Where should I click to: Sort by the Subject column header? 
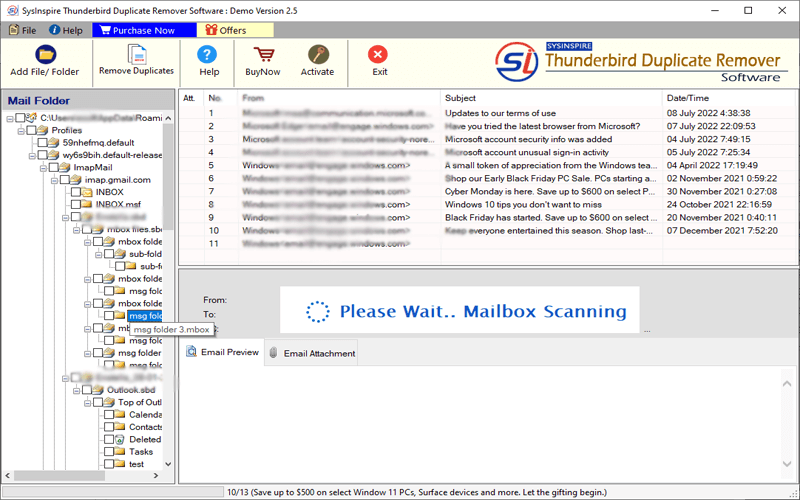click(x=551, y=98)
